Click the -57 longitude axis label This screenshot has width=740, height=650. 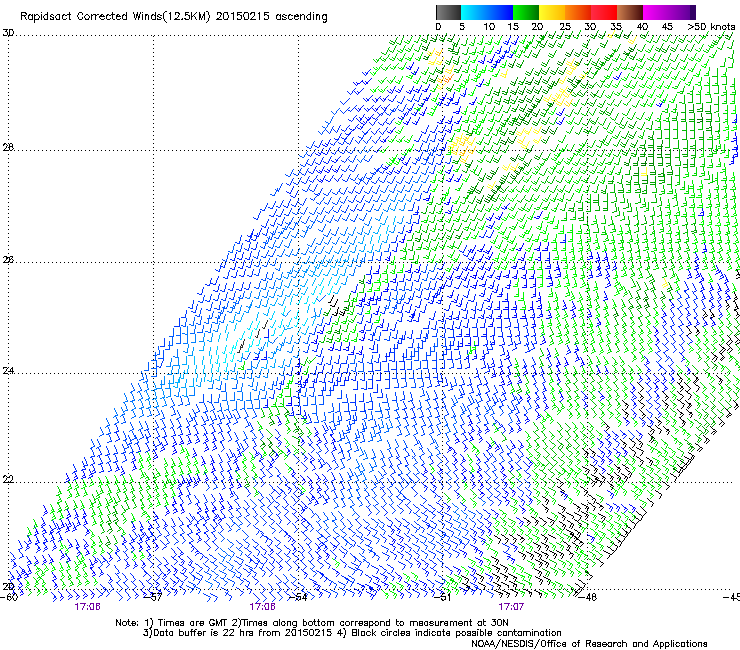tap(153, 597)
